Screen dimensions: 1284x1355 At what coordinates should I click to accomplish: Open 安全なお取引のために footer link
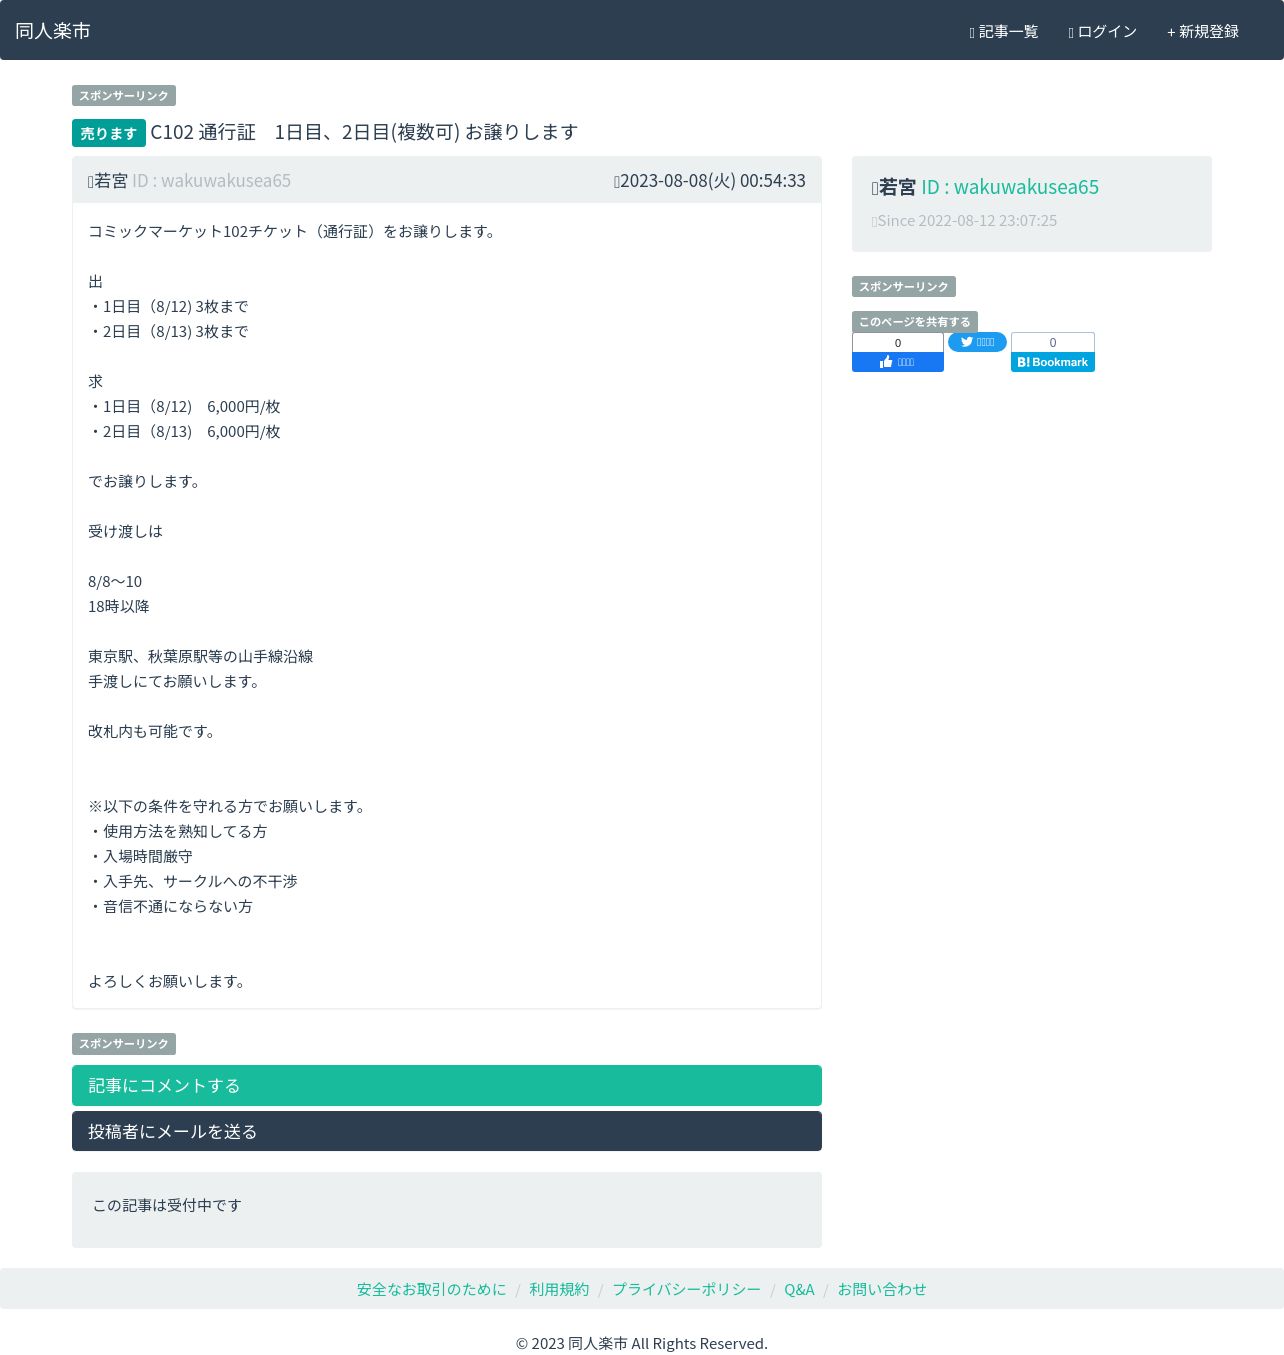432,1289
